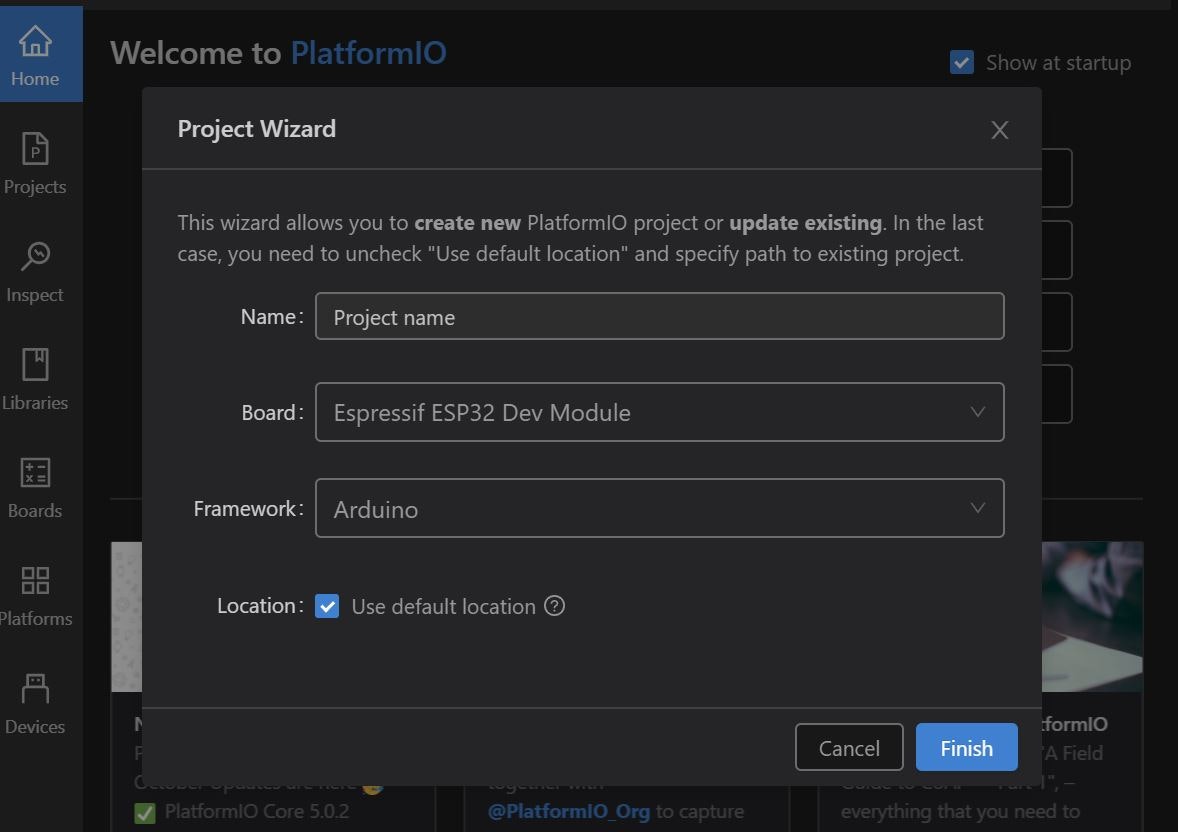Open the @PlatformIO_Org link
This screenshot has height=832, width=1178.
(568, 811)
